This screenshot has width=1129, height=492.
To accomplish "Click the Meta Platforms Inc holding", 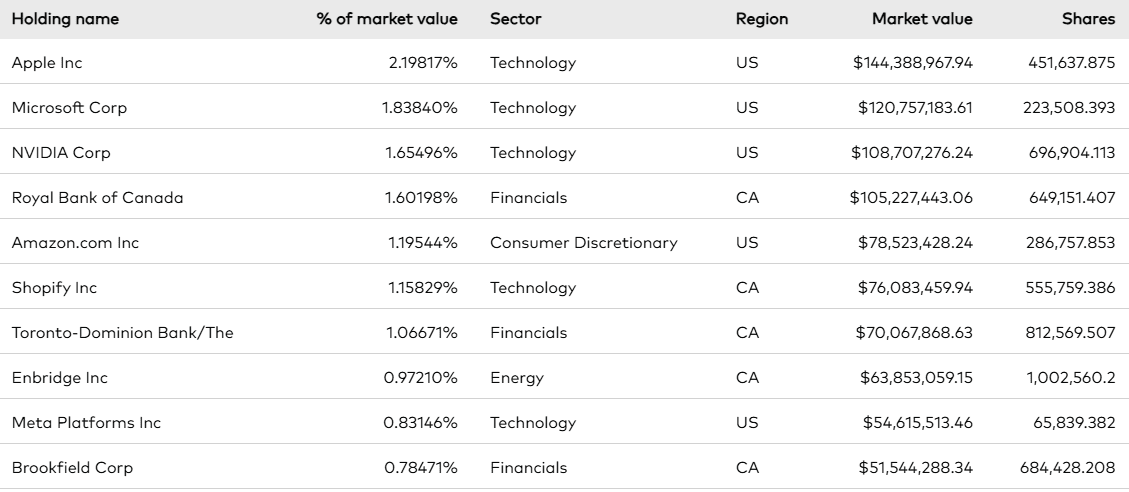I will point(86,423).
